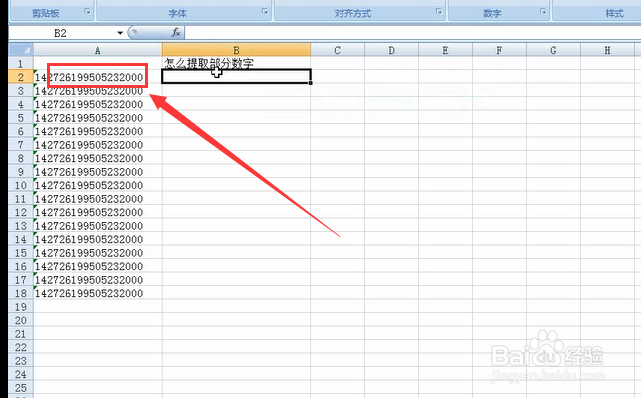Click the 剪贴板 group label
Viewport: 641px width, 398px height.
coord(46,13)
